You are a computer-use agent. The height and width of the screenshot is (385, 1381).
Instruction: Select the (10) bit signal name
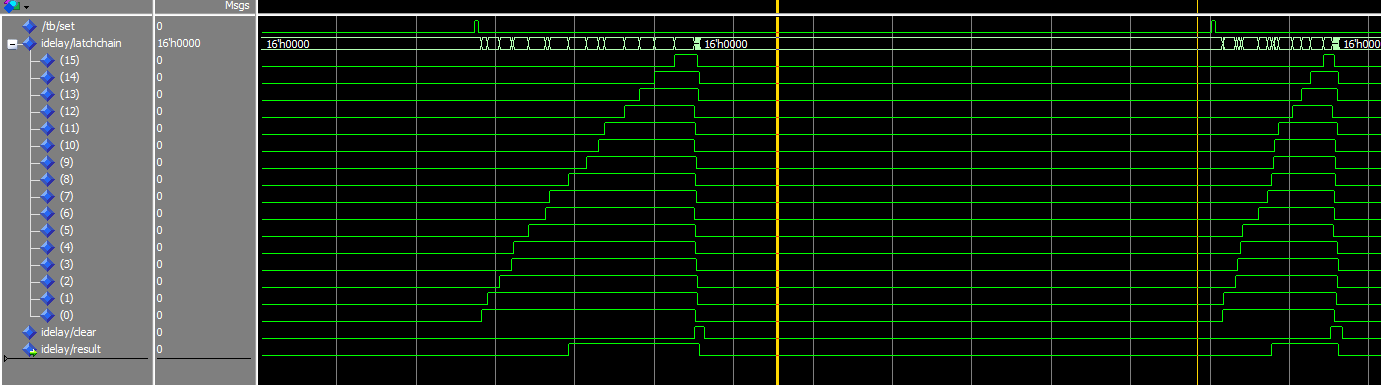click(69, 145)
